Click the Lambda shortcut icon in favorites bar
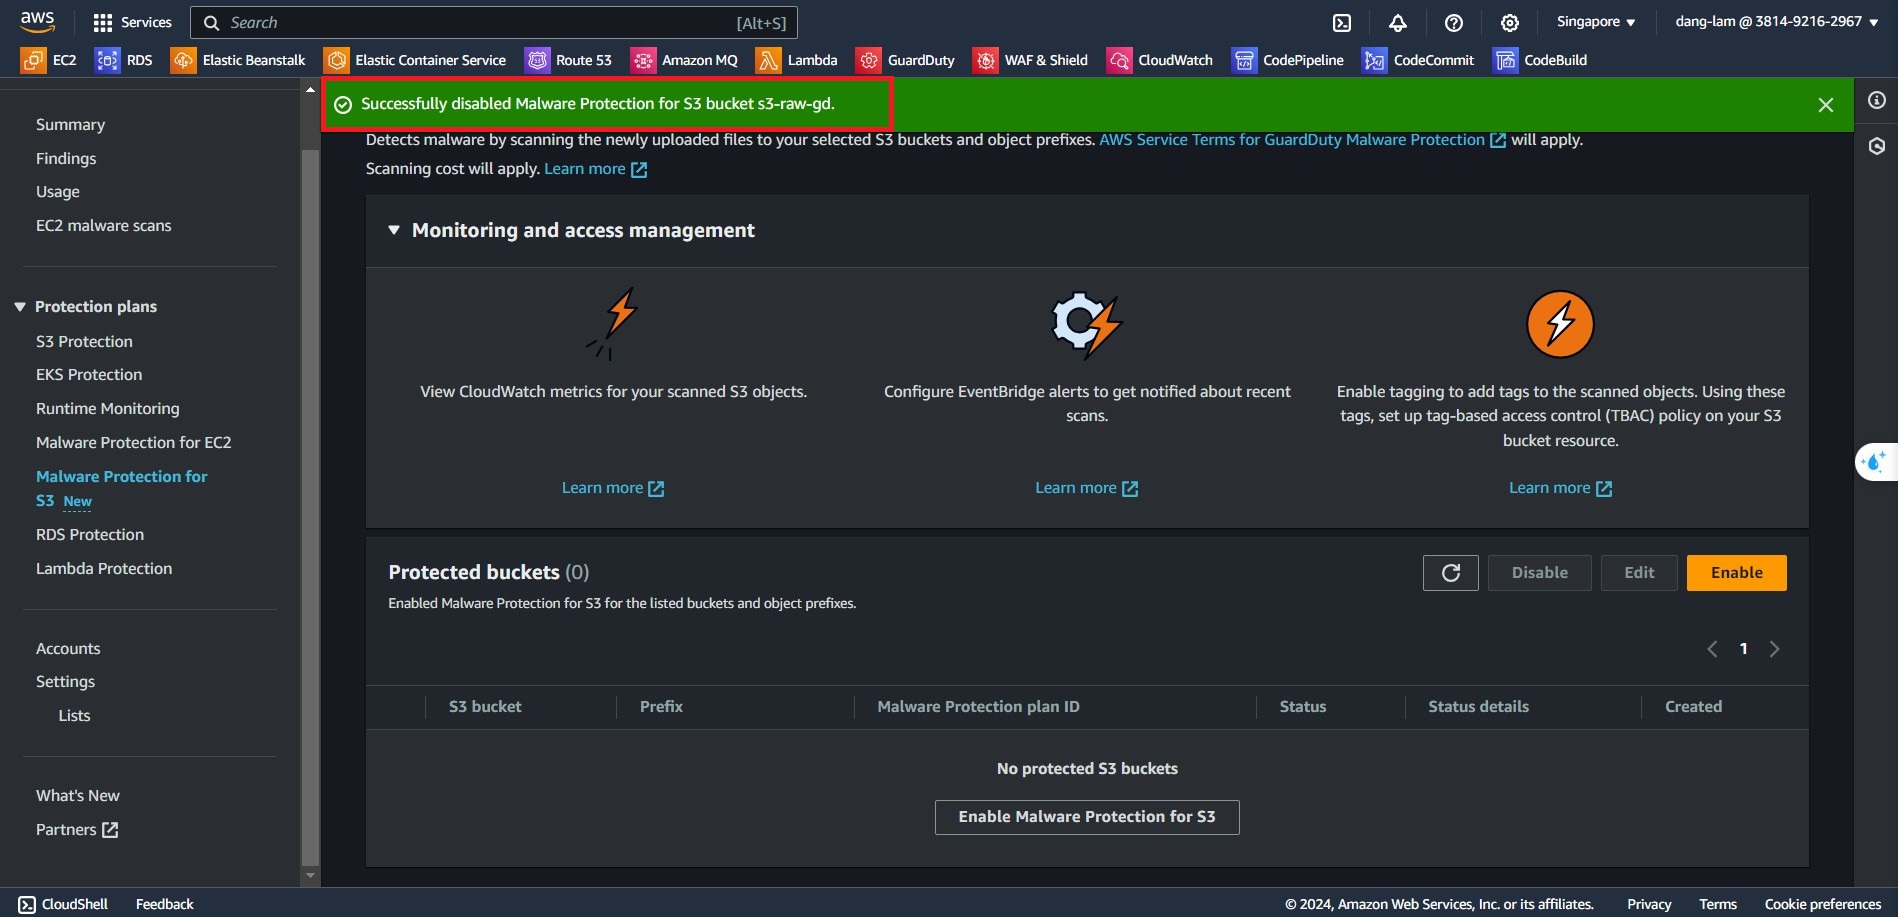The image size is (1898, 917). pyautogui.click(x=768, y=60)
